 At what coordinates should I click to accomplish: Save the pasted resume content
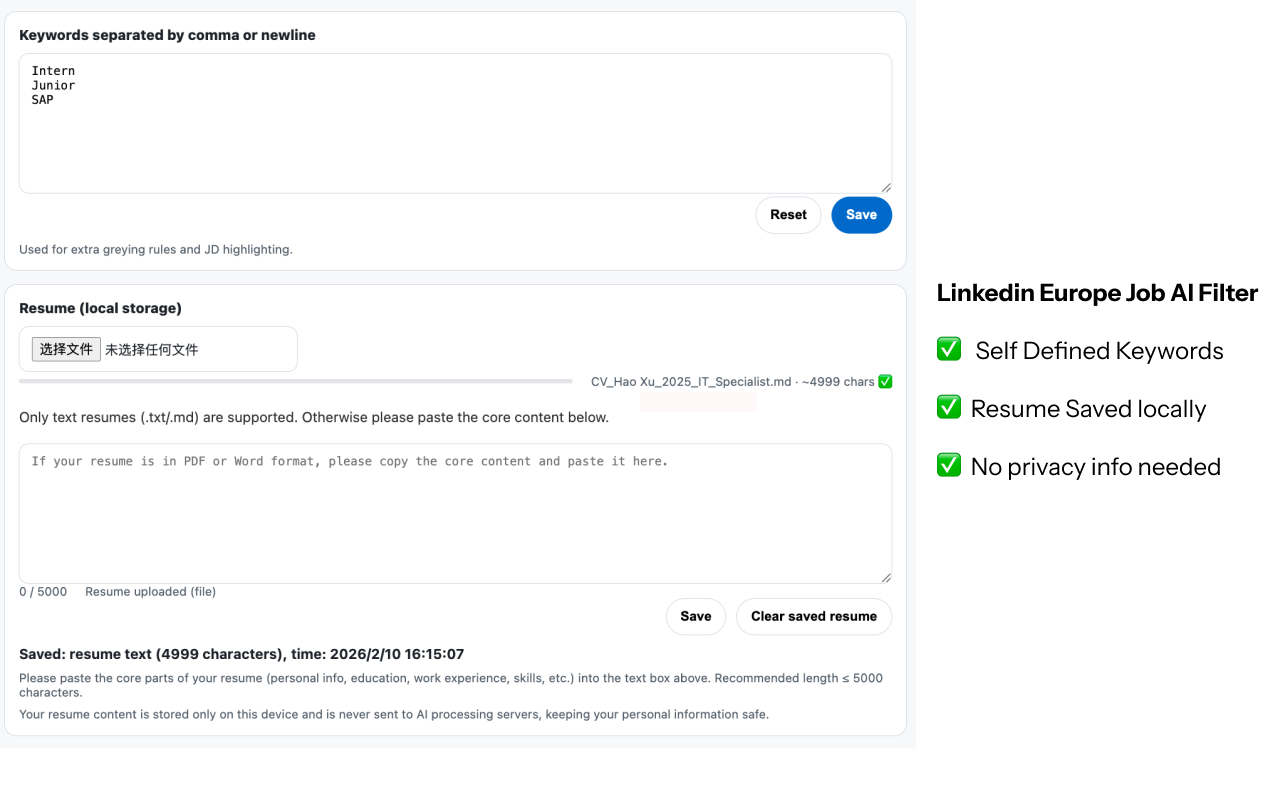696,616
